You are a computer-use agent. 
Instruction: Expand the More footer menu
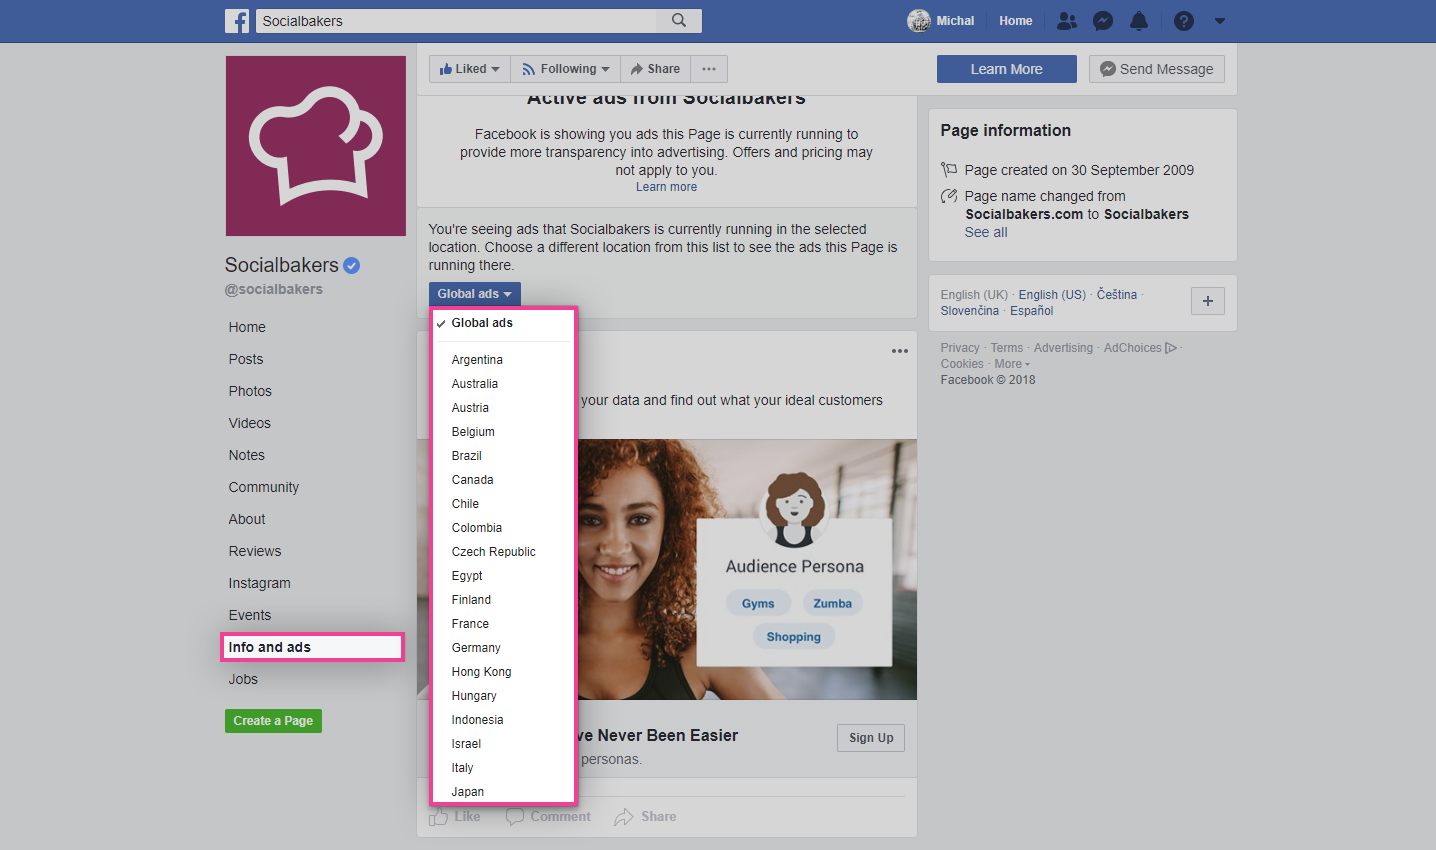coord(1012,364)
